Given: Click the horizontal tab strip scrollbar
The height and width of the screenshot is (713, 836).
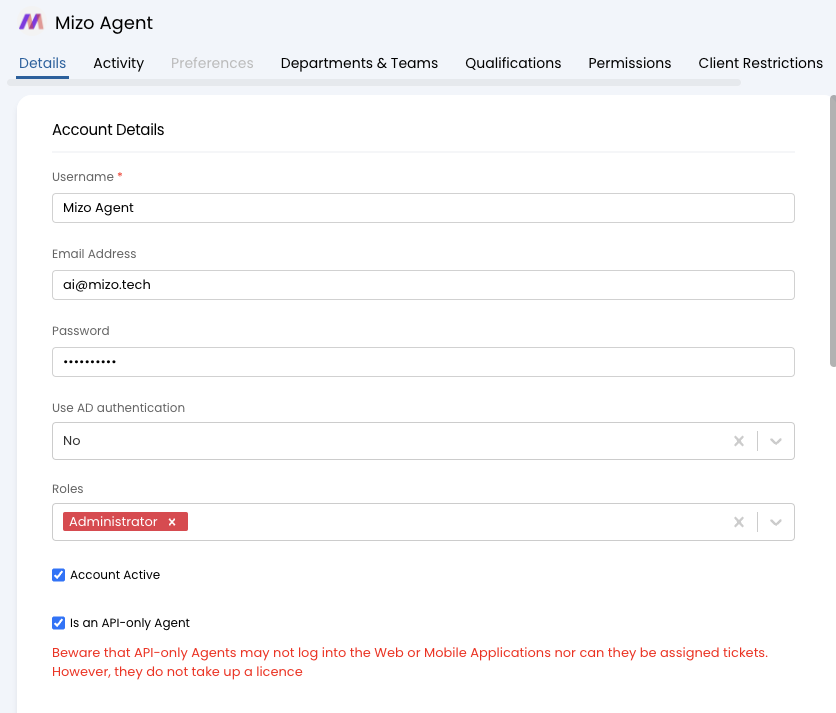Looking at the screenshot, I should click(x=374, y=83).
